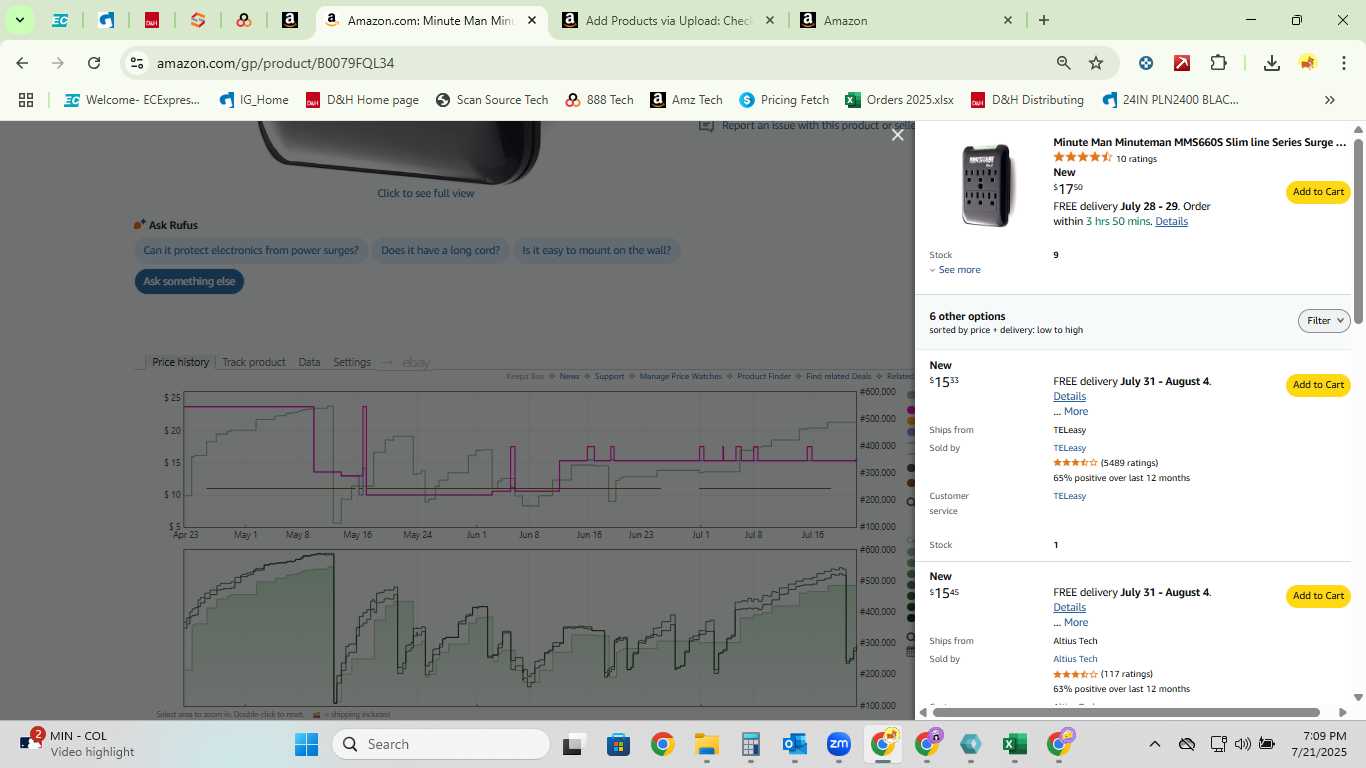Toggle the orange Keepa legend dot
This screenshot has height=768, width=1366.
(911, 422)
